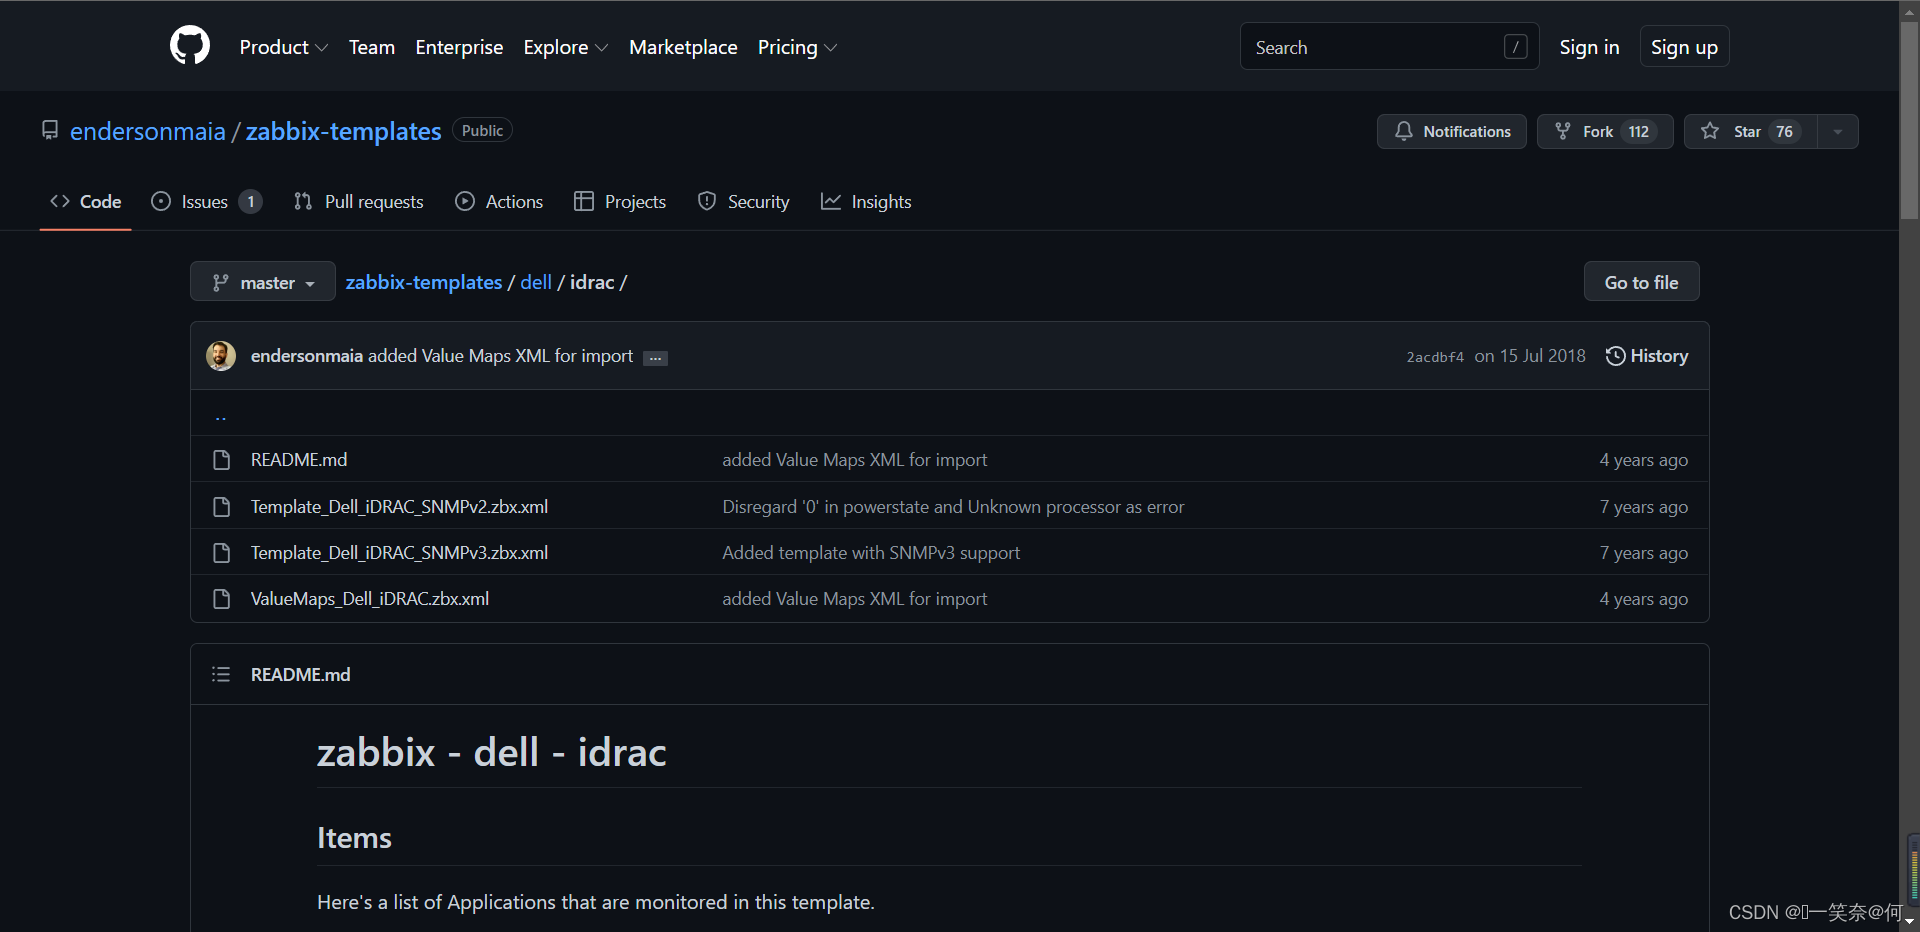Click file icon for Template_Dell_iDRAC_SNMPv2.zbx.xml
This screenshot has width=1920, height=932.
tap(222, 506)
